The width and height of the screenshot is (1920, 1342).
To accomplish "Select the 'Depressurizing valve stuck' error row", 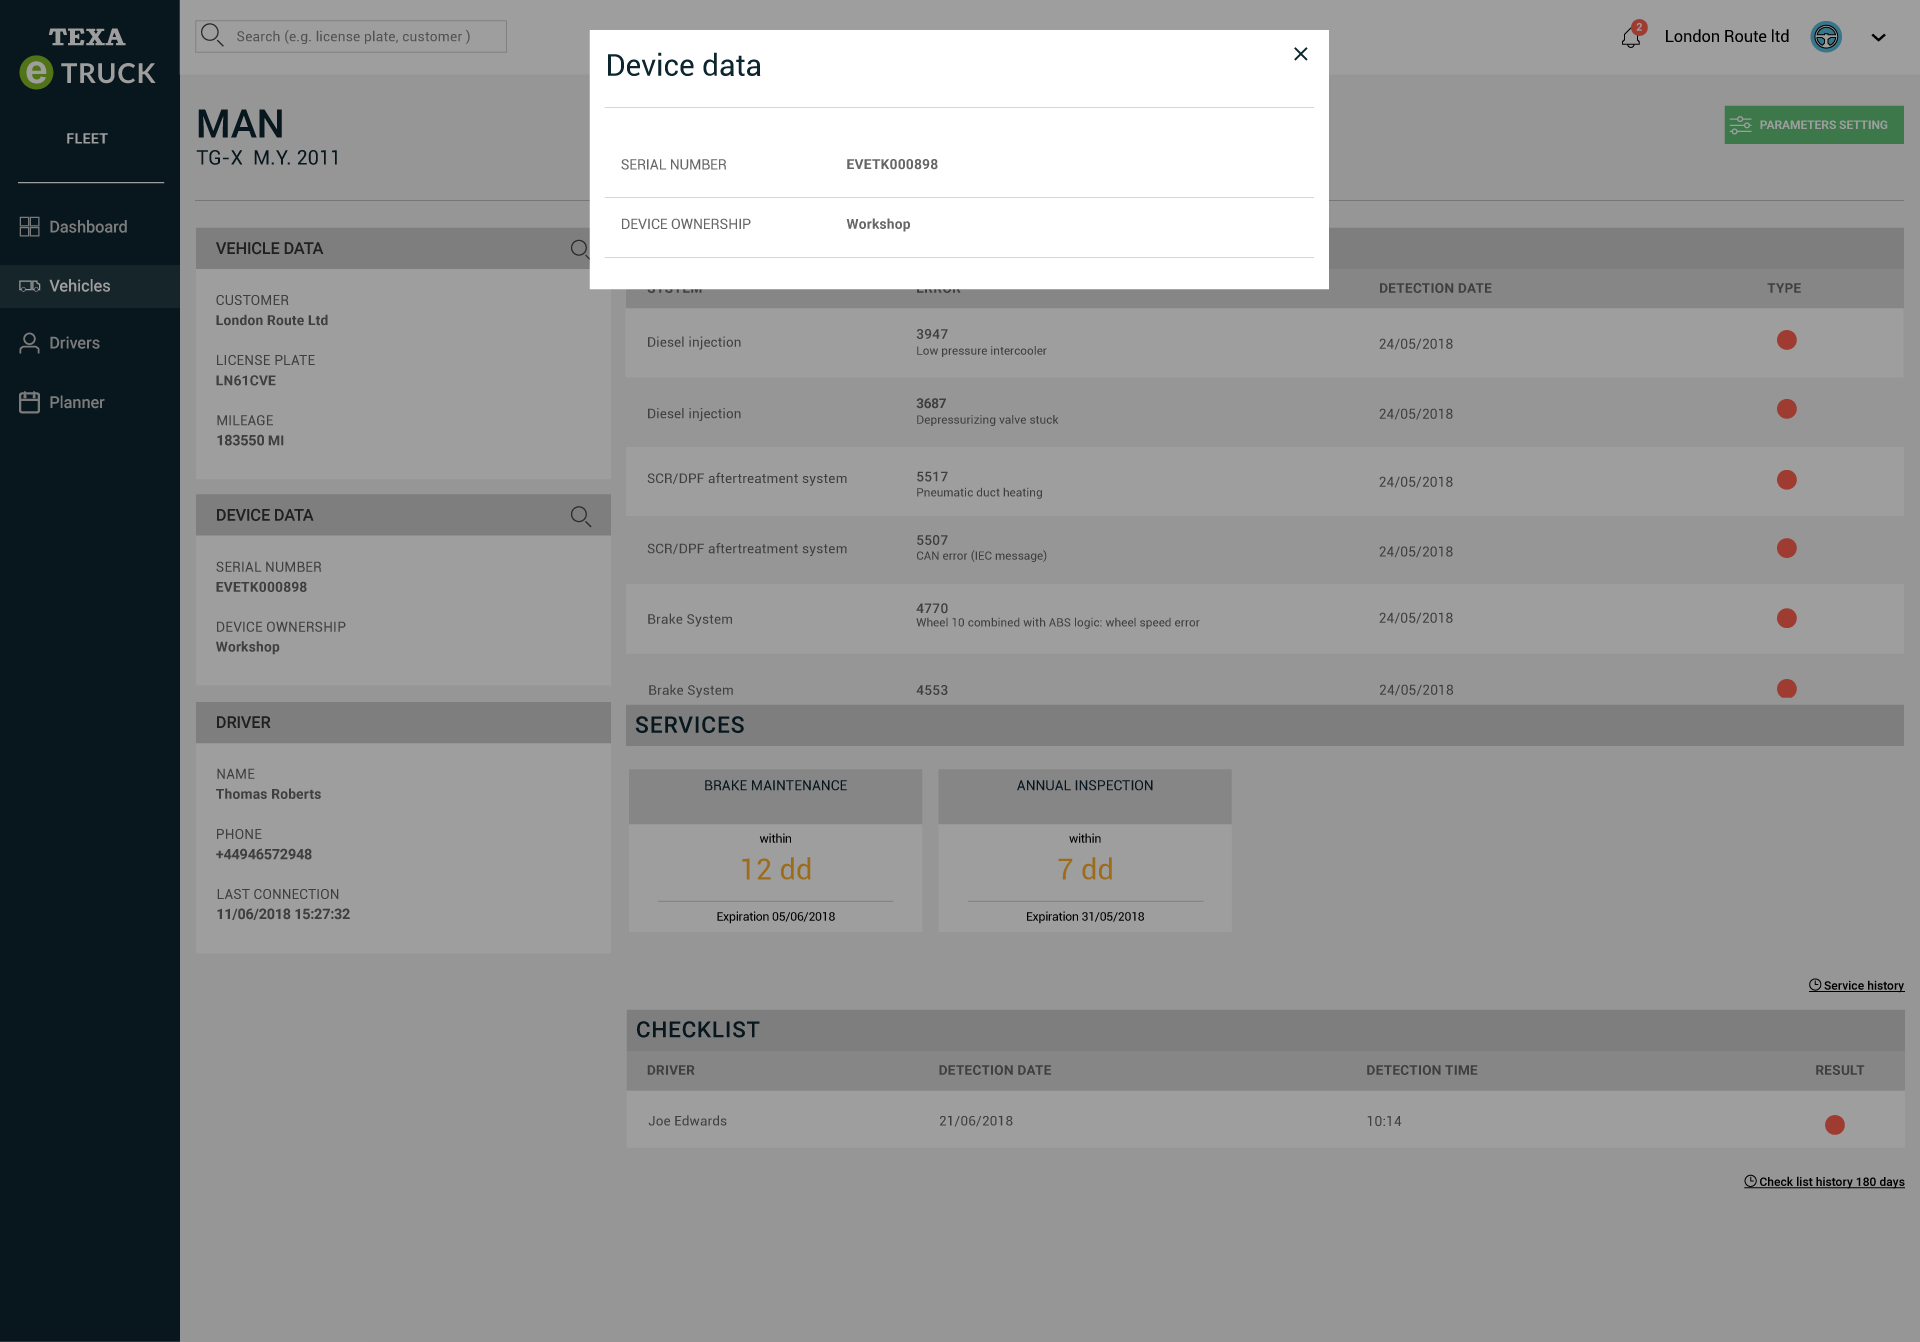I will tap(1264, 412).
